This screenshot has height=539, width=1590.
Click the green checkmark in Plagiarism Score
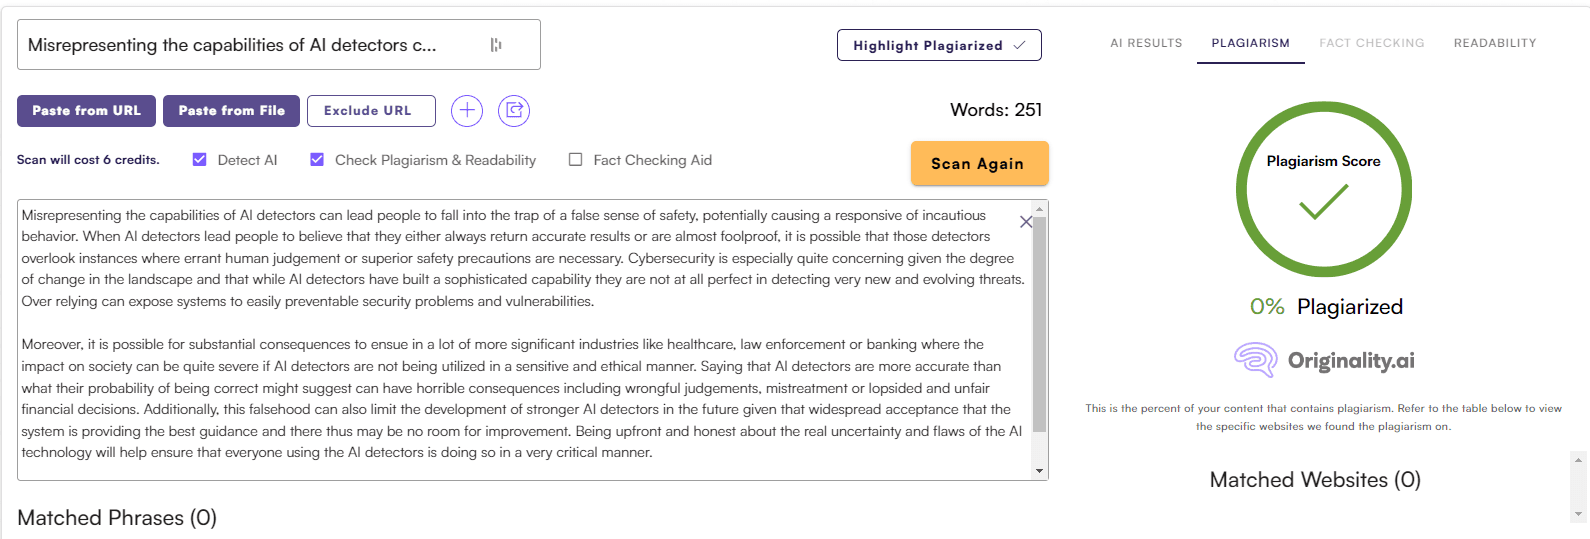[1323, 202]
